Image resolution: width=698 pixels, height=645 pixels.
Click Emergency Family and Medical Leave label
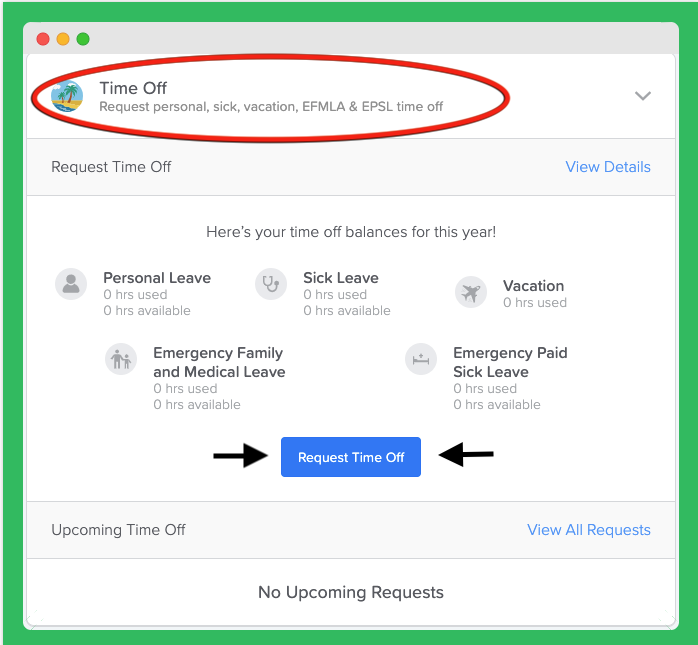(x=219, y=362)
